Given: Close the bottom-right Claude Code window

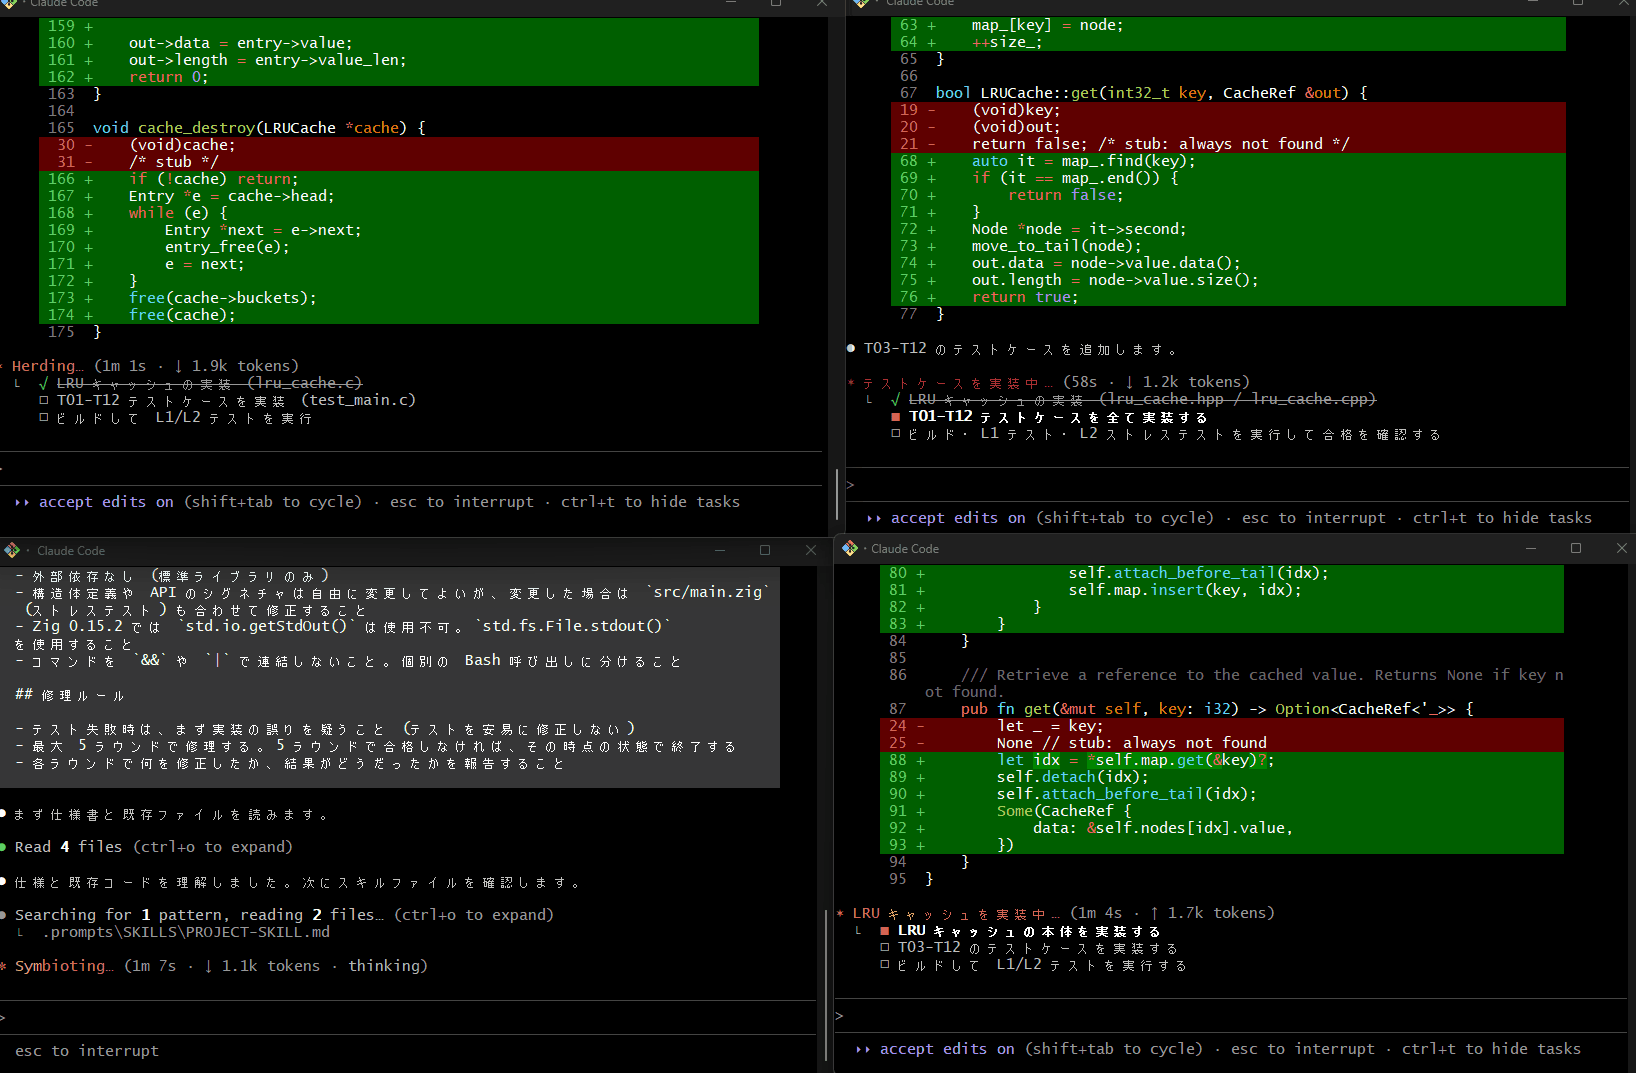Looking at the screenshot, I should 1622,548.
